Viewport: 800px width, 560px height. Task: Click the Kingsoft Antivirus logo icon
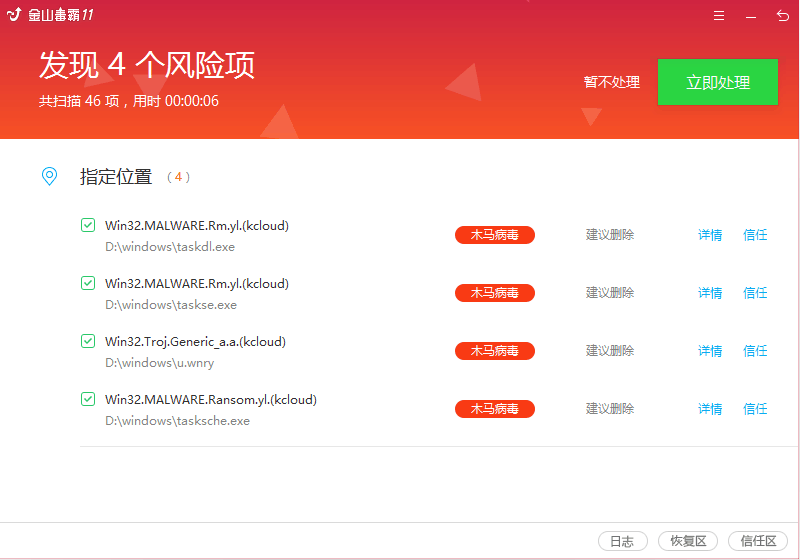click(x=14, y=14)
